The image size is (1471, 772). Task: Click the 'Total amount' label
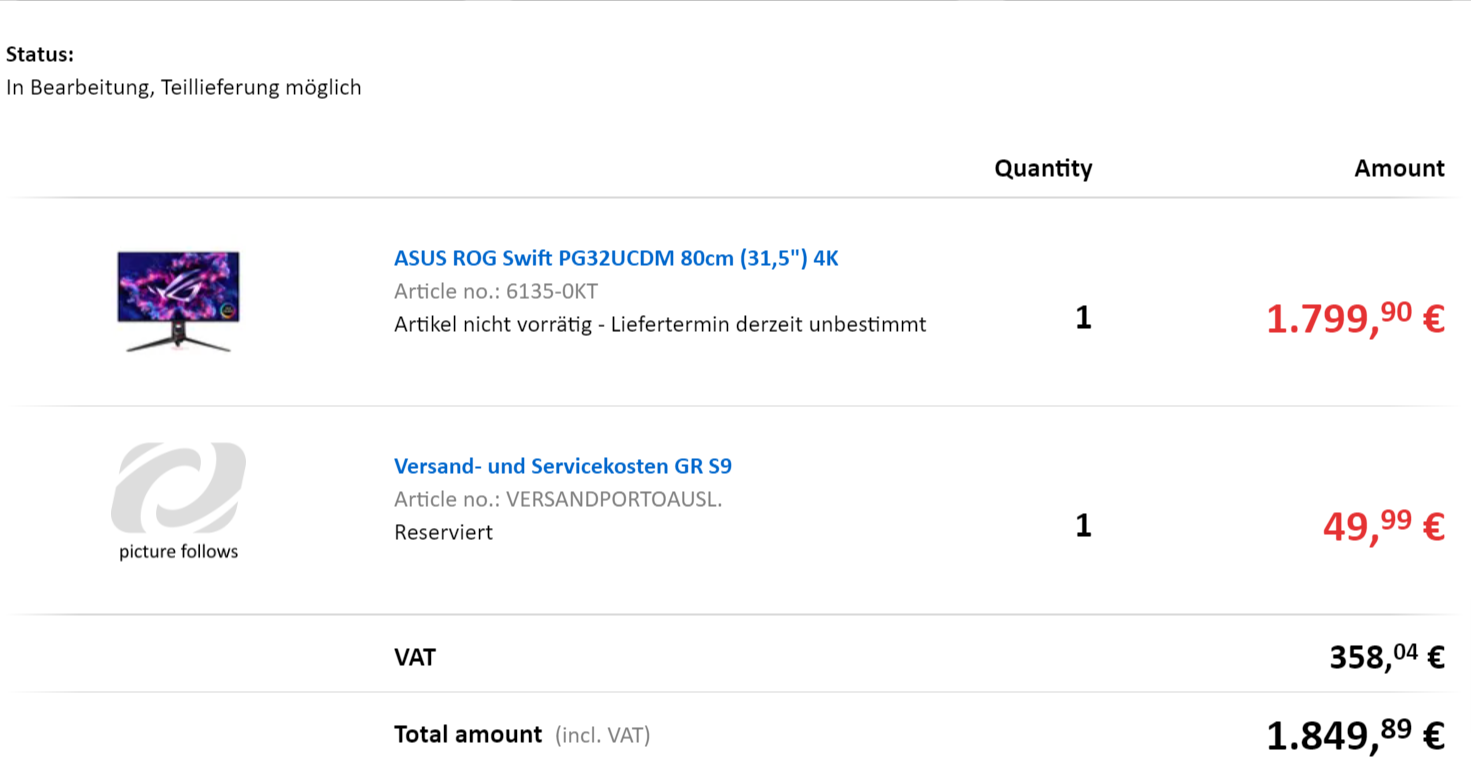tap(468, 735)
